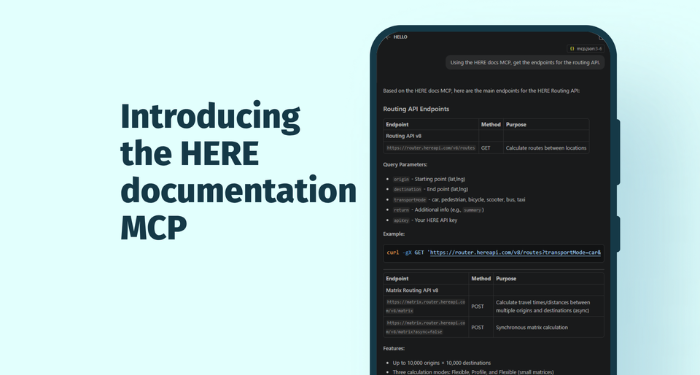Click the 'Query Parameters:' label
This screenshot has width=700, height=375.
click(405, 165)
